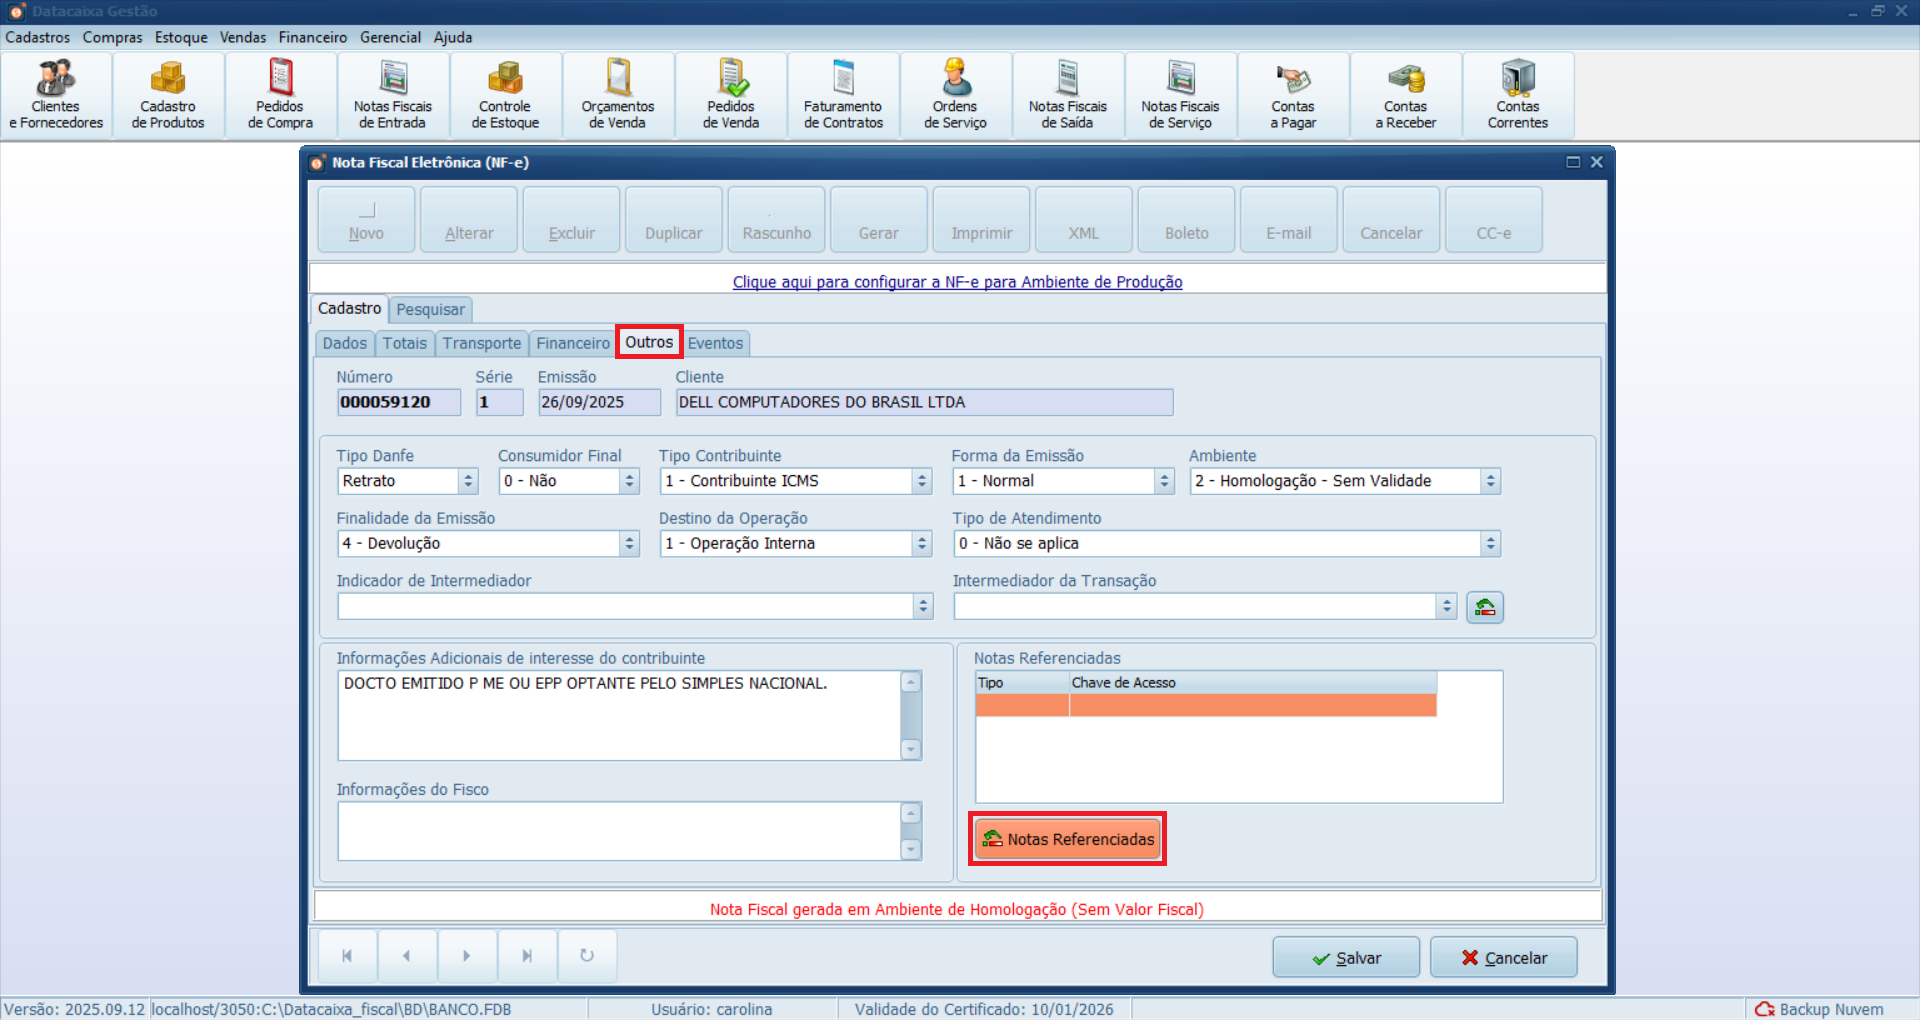
Task: Click inside Informações do Fisco text field
Action: (x=620, y=830)
